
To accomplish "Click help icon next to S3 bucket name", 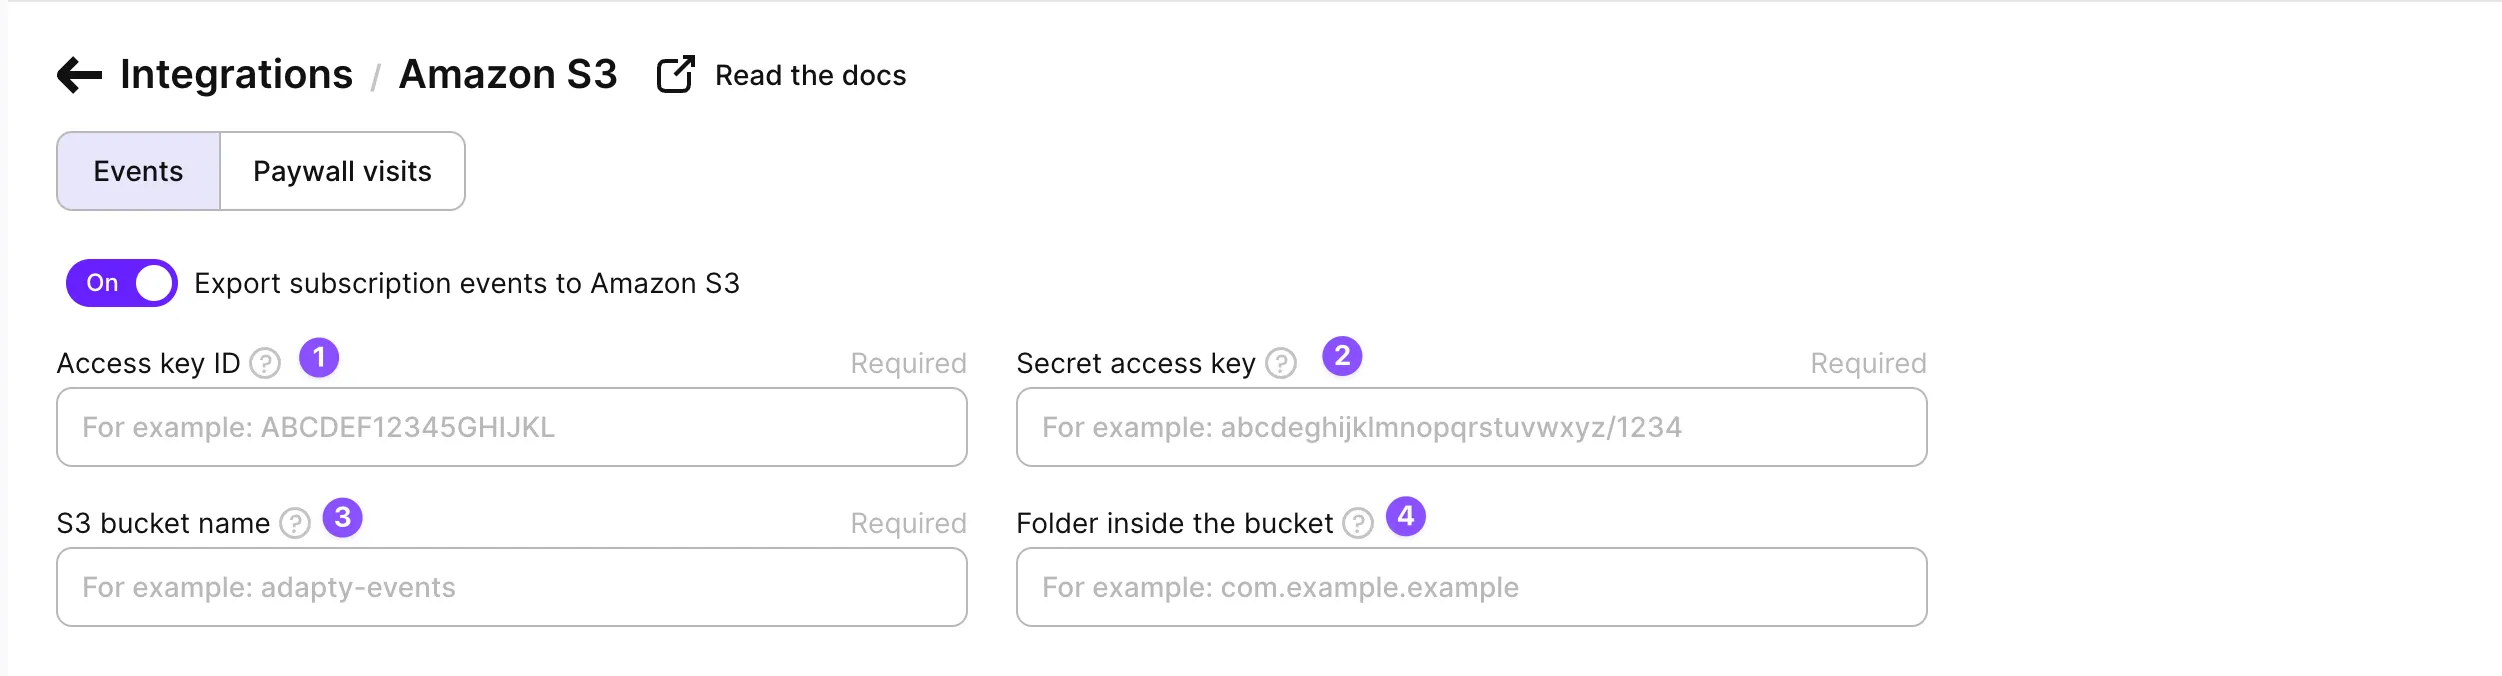I will [295, 523].
